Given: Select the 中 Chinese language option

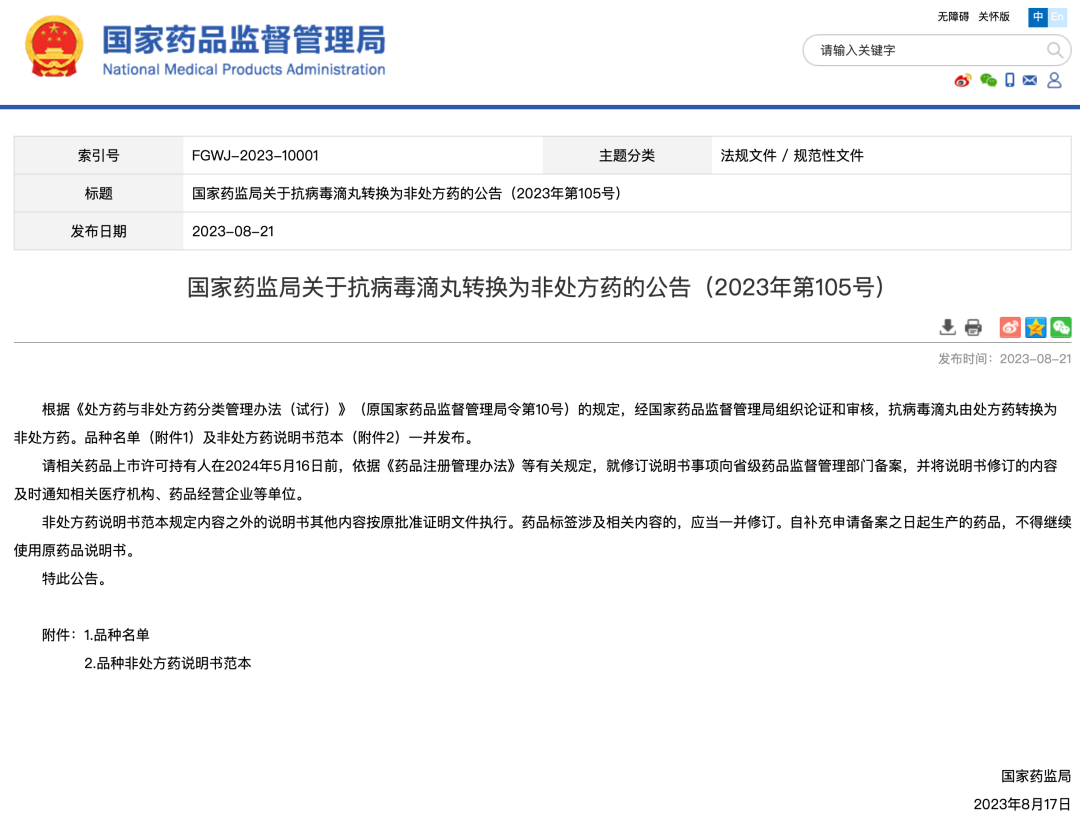Looking at the screenshot, I should pos(1039,17).
